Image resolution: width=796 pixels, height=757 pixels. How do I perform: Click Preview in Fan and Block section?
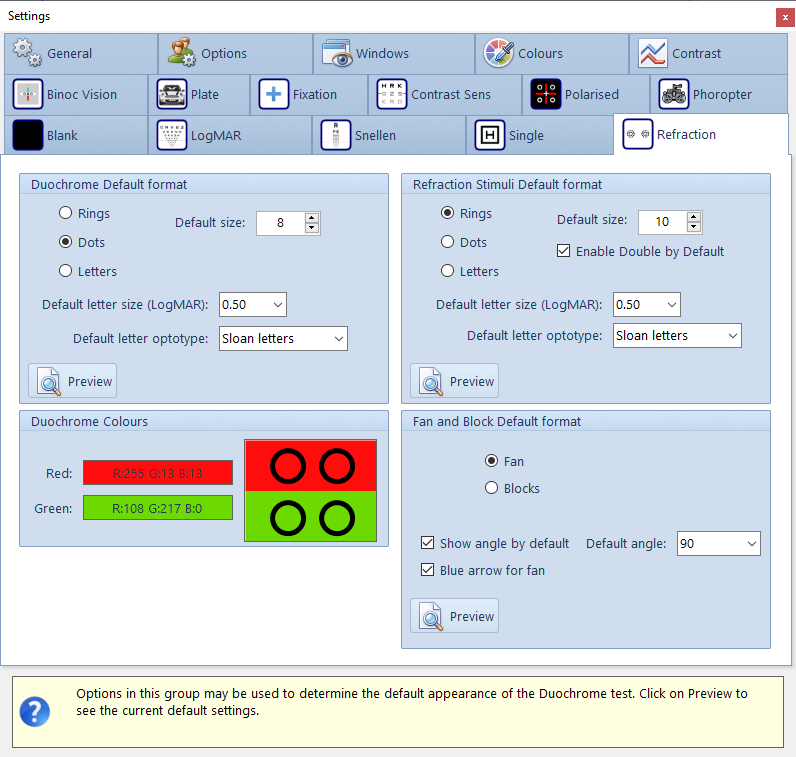click(x=455, y=616)
